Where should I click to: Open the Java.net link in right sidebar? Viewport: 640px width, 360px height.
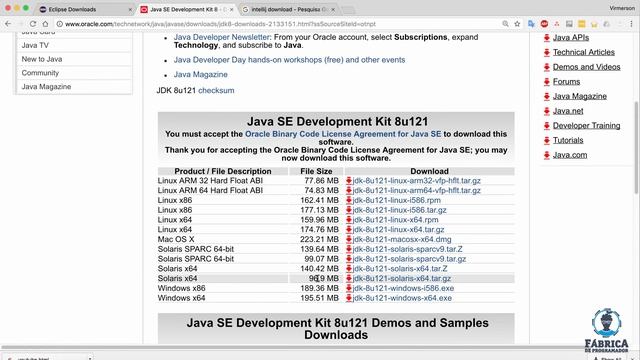(x=568, y=111)
